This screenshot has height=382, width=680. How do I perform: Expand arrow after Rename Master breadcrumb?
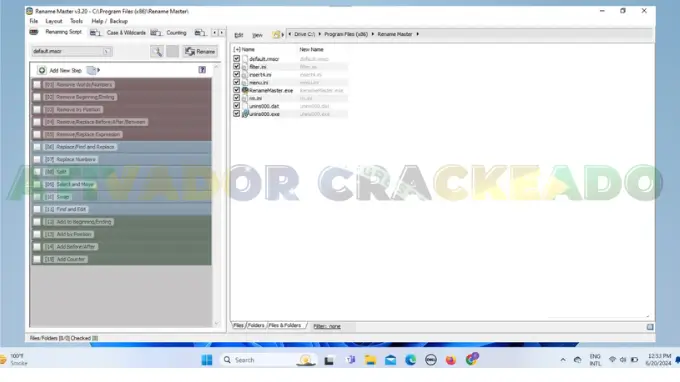click(x=418, y=34)
